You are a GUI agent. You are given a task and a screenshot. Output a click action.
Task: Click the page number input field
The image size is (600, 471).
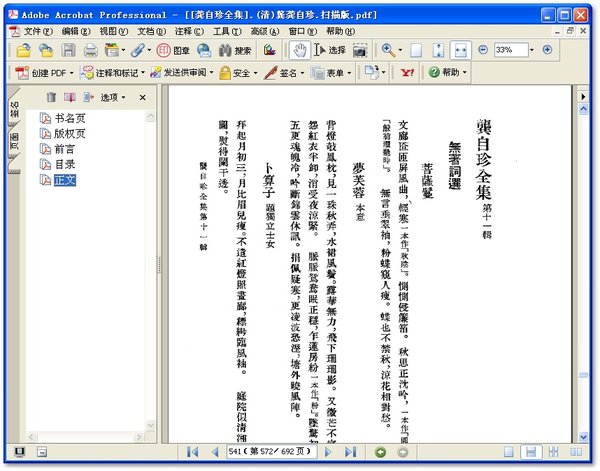coord(271,452)
